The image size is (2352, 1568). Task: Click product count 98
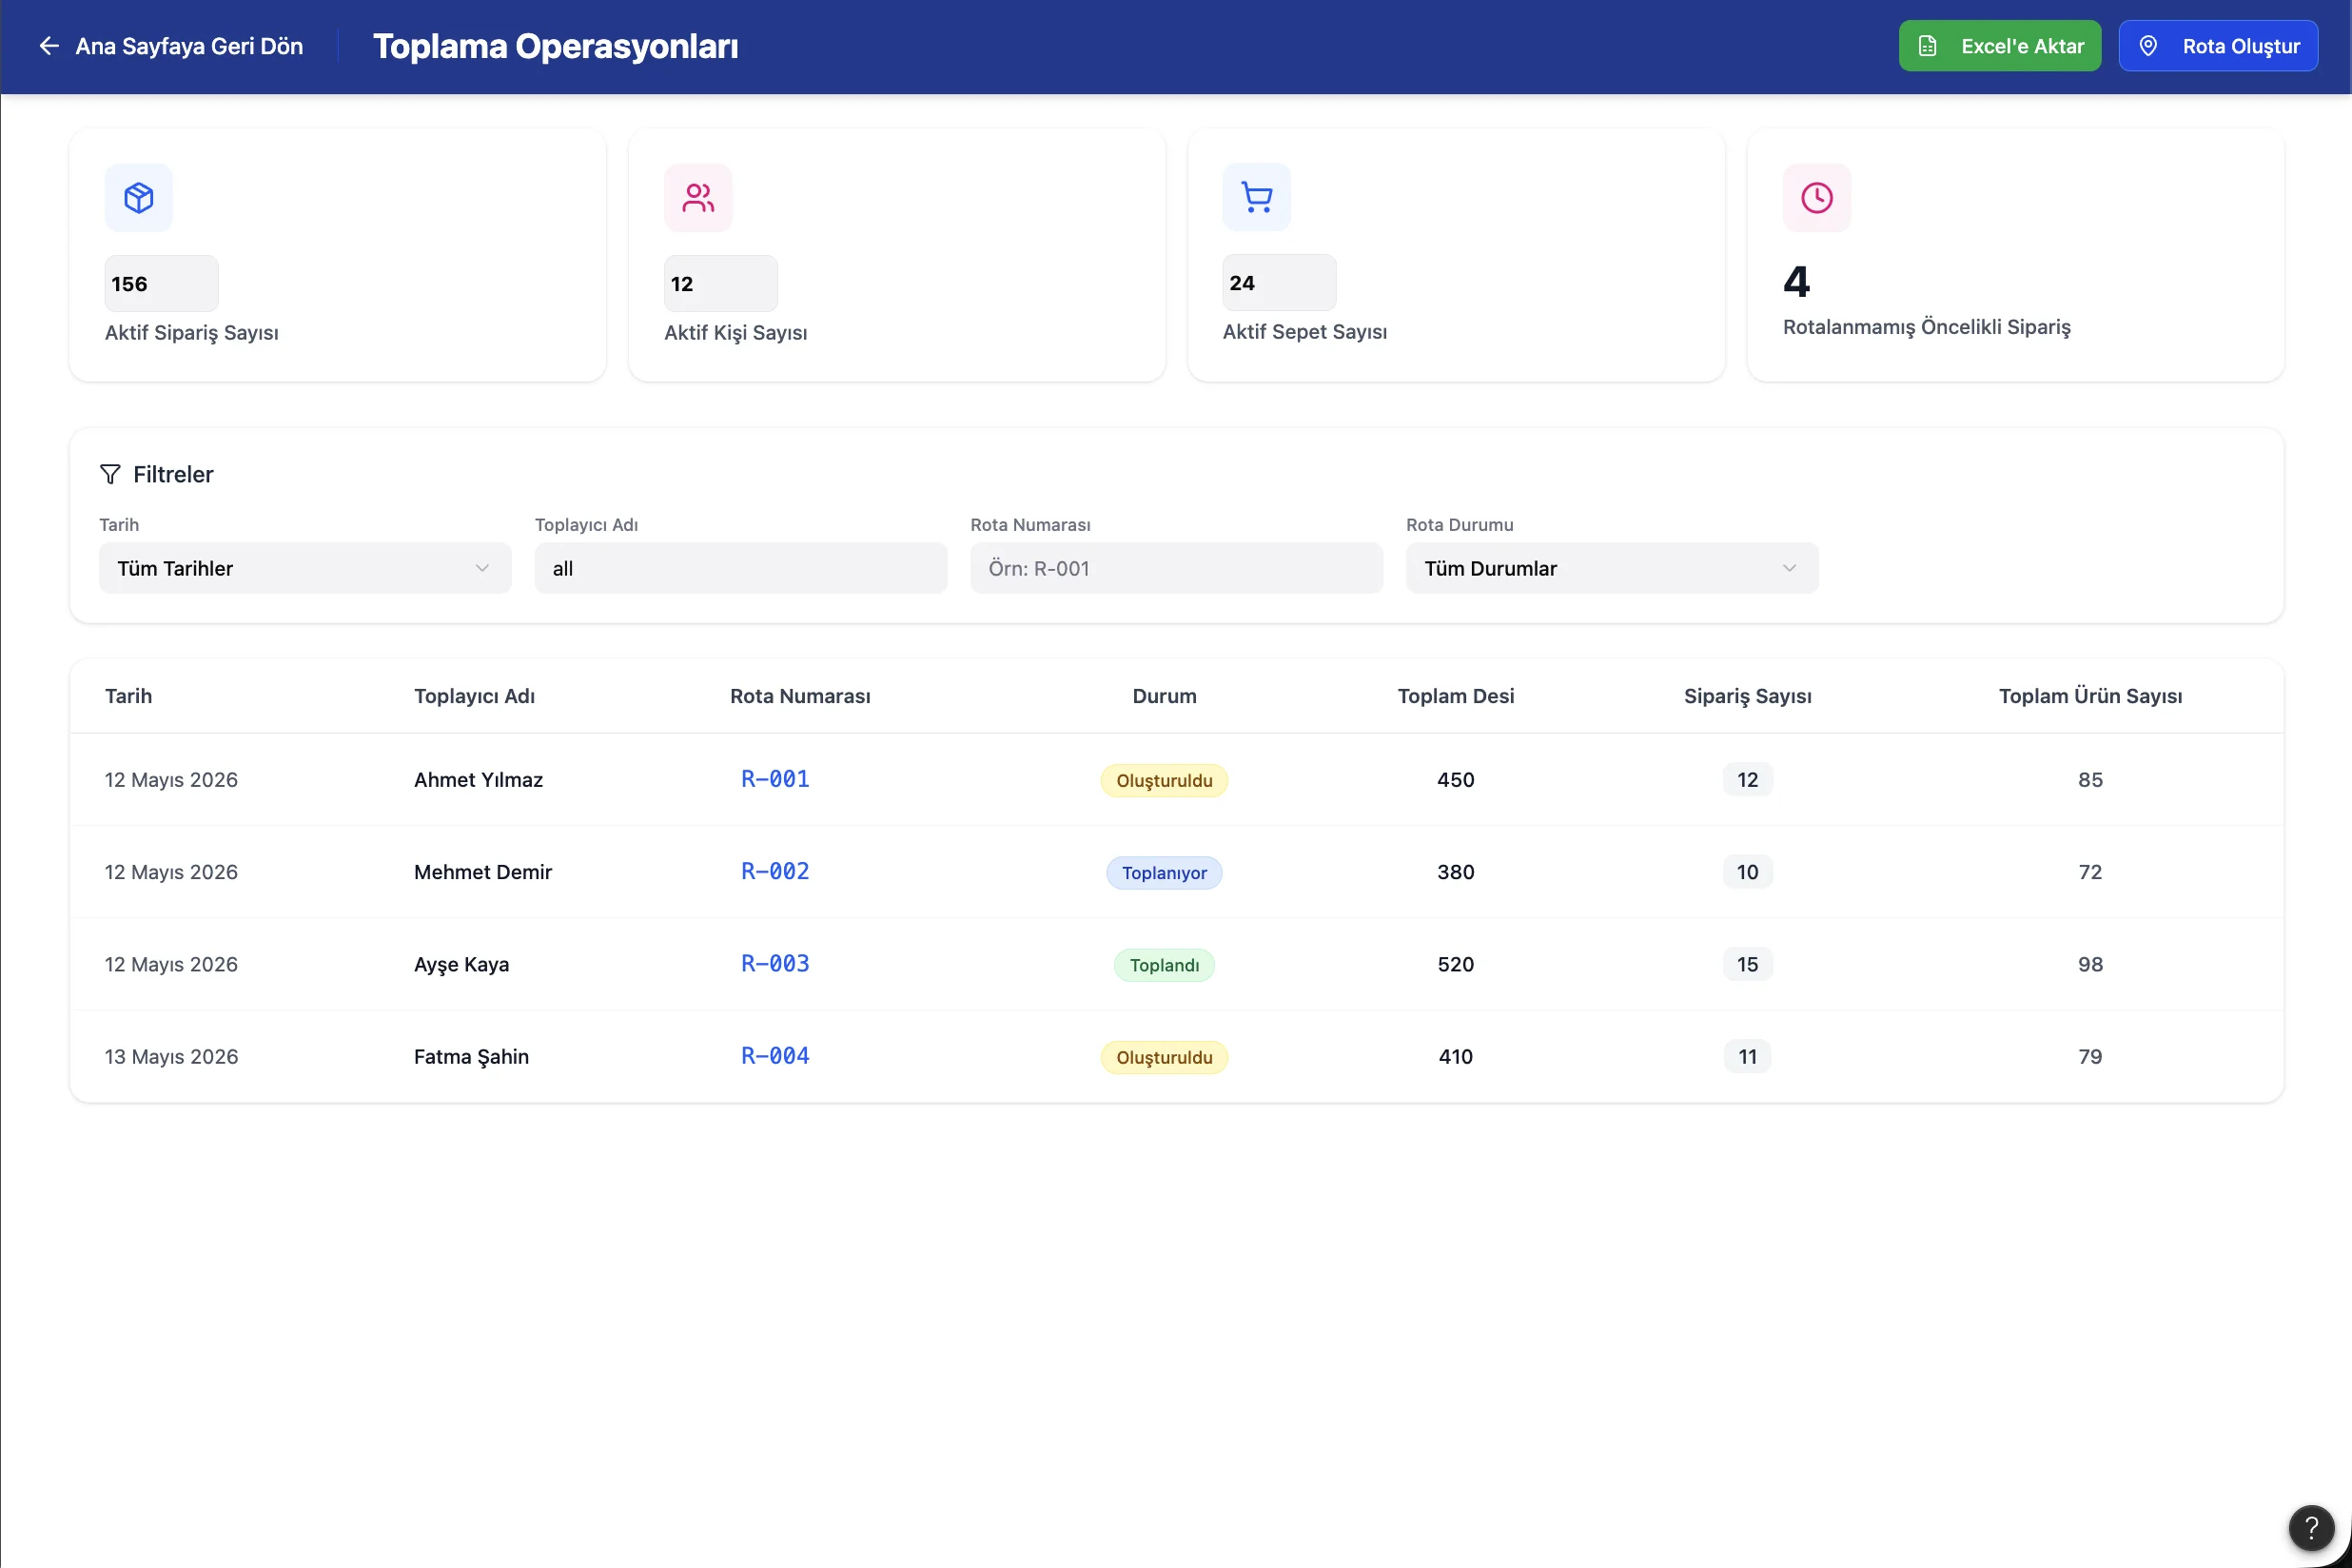(2090, 964)
